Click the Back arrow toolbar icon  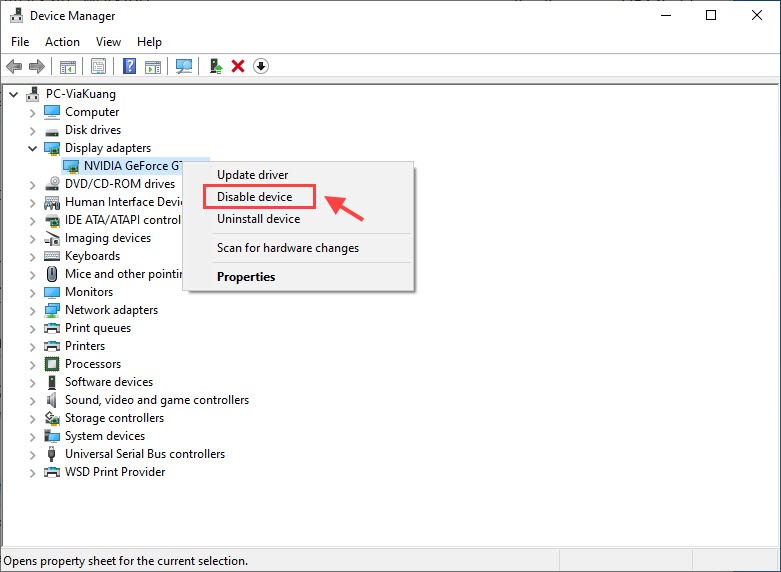pos(14,66)
